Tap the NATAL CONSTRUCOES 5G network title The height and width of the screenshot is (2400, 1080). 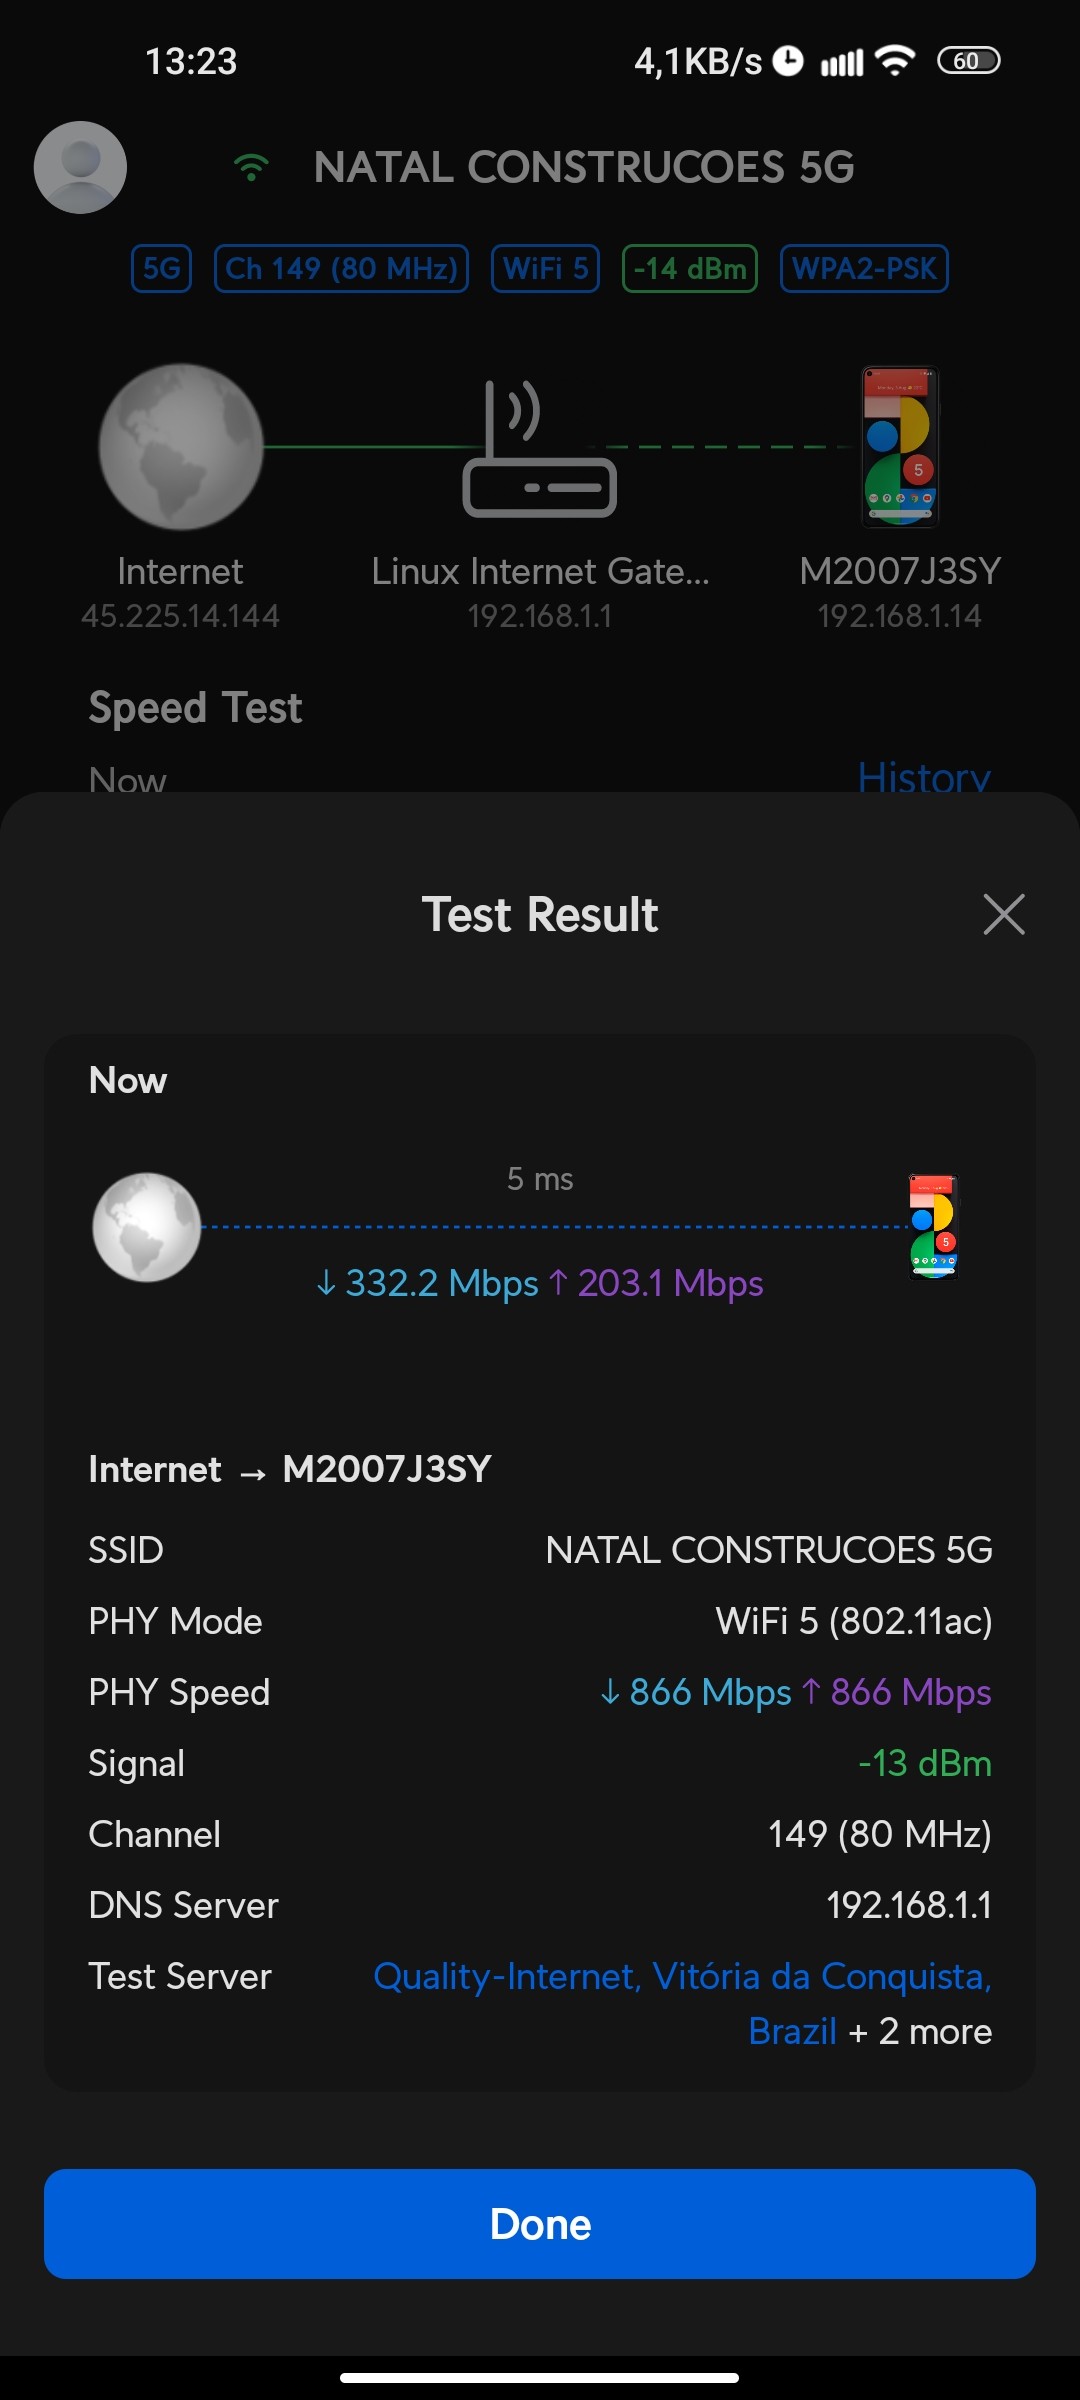[584, 167]
